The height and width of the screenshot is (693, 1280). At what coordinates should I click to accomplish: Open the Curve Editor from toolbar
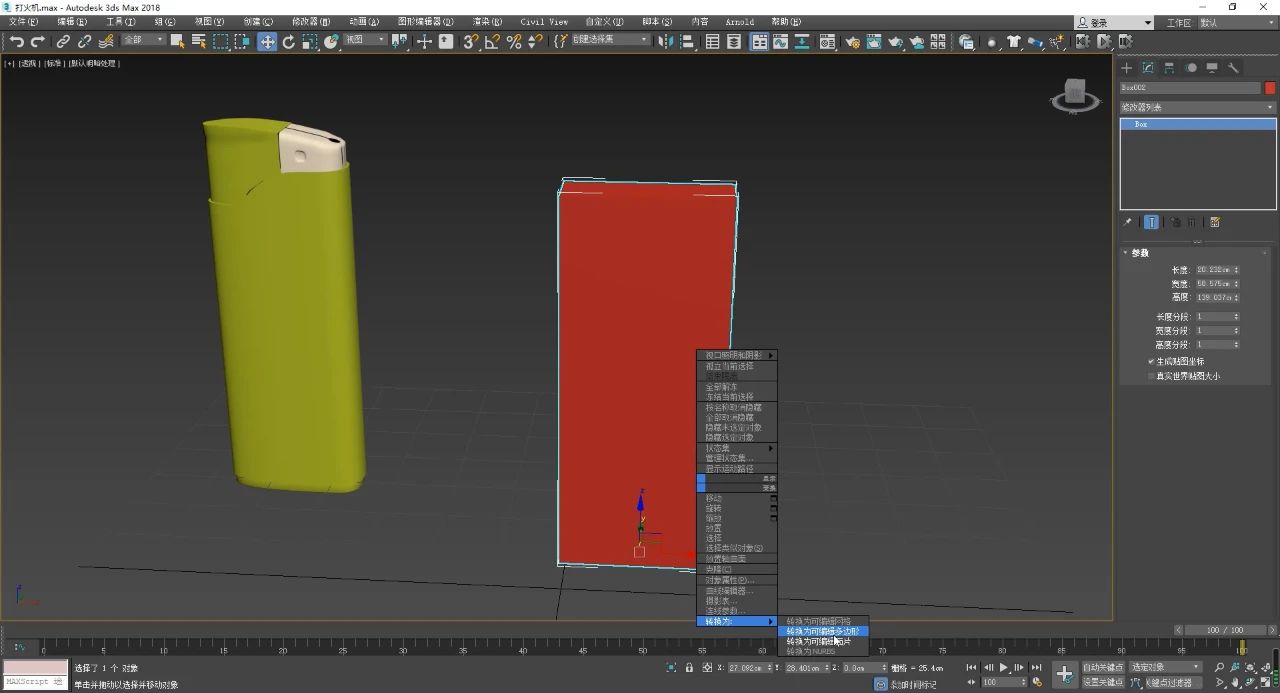point(780,41)
